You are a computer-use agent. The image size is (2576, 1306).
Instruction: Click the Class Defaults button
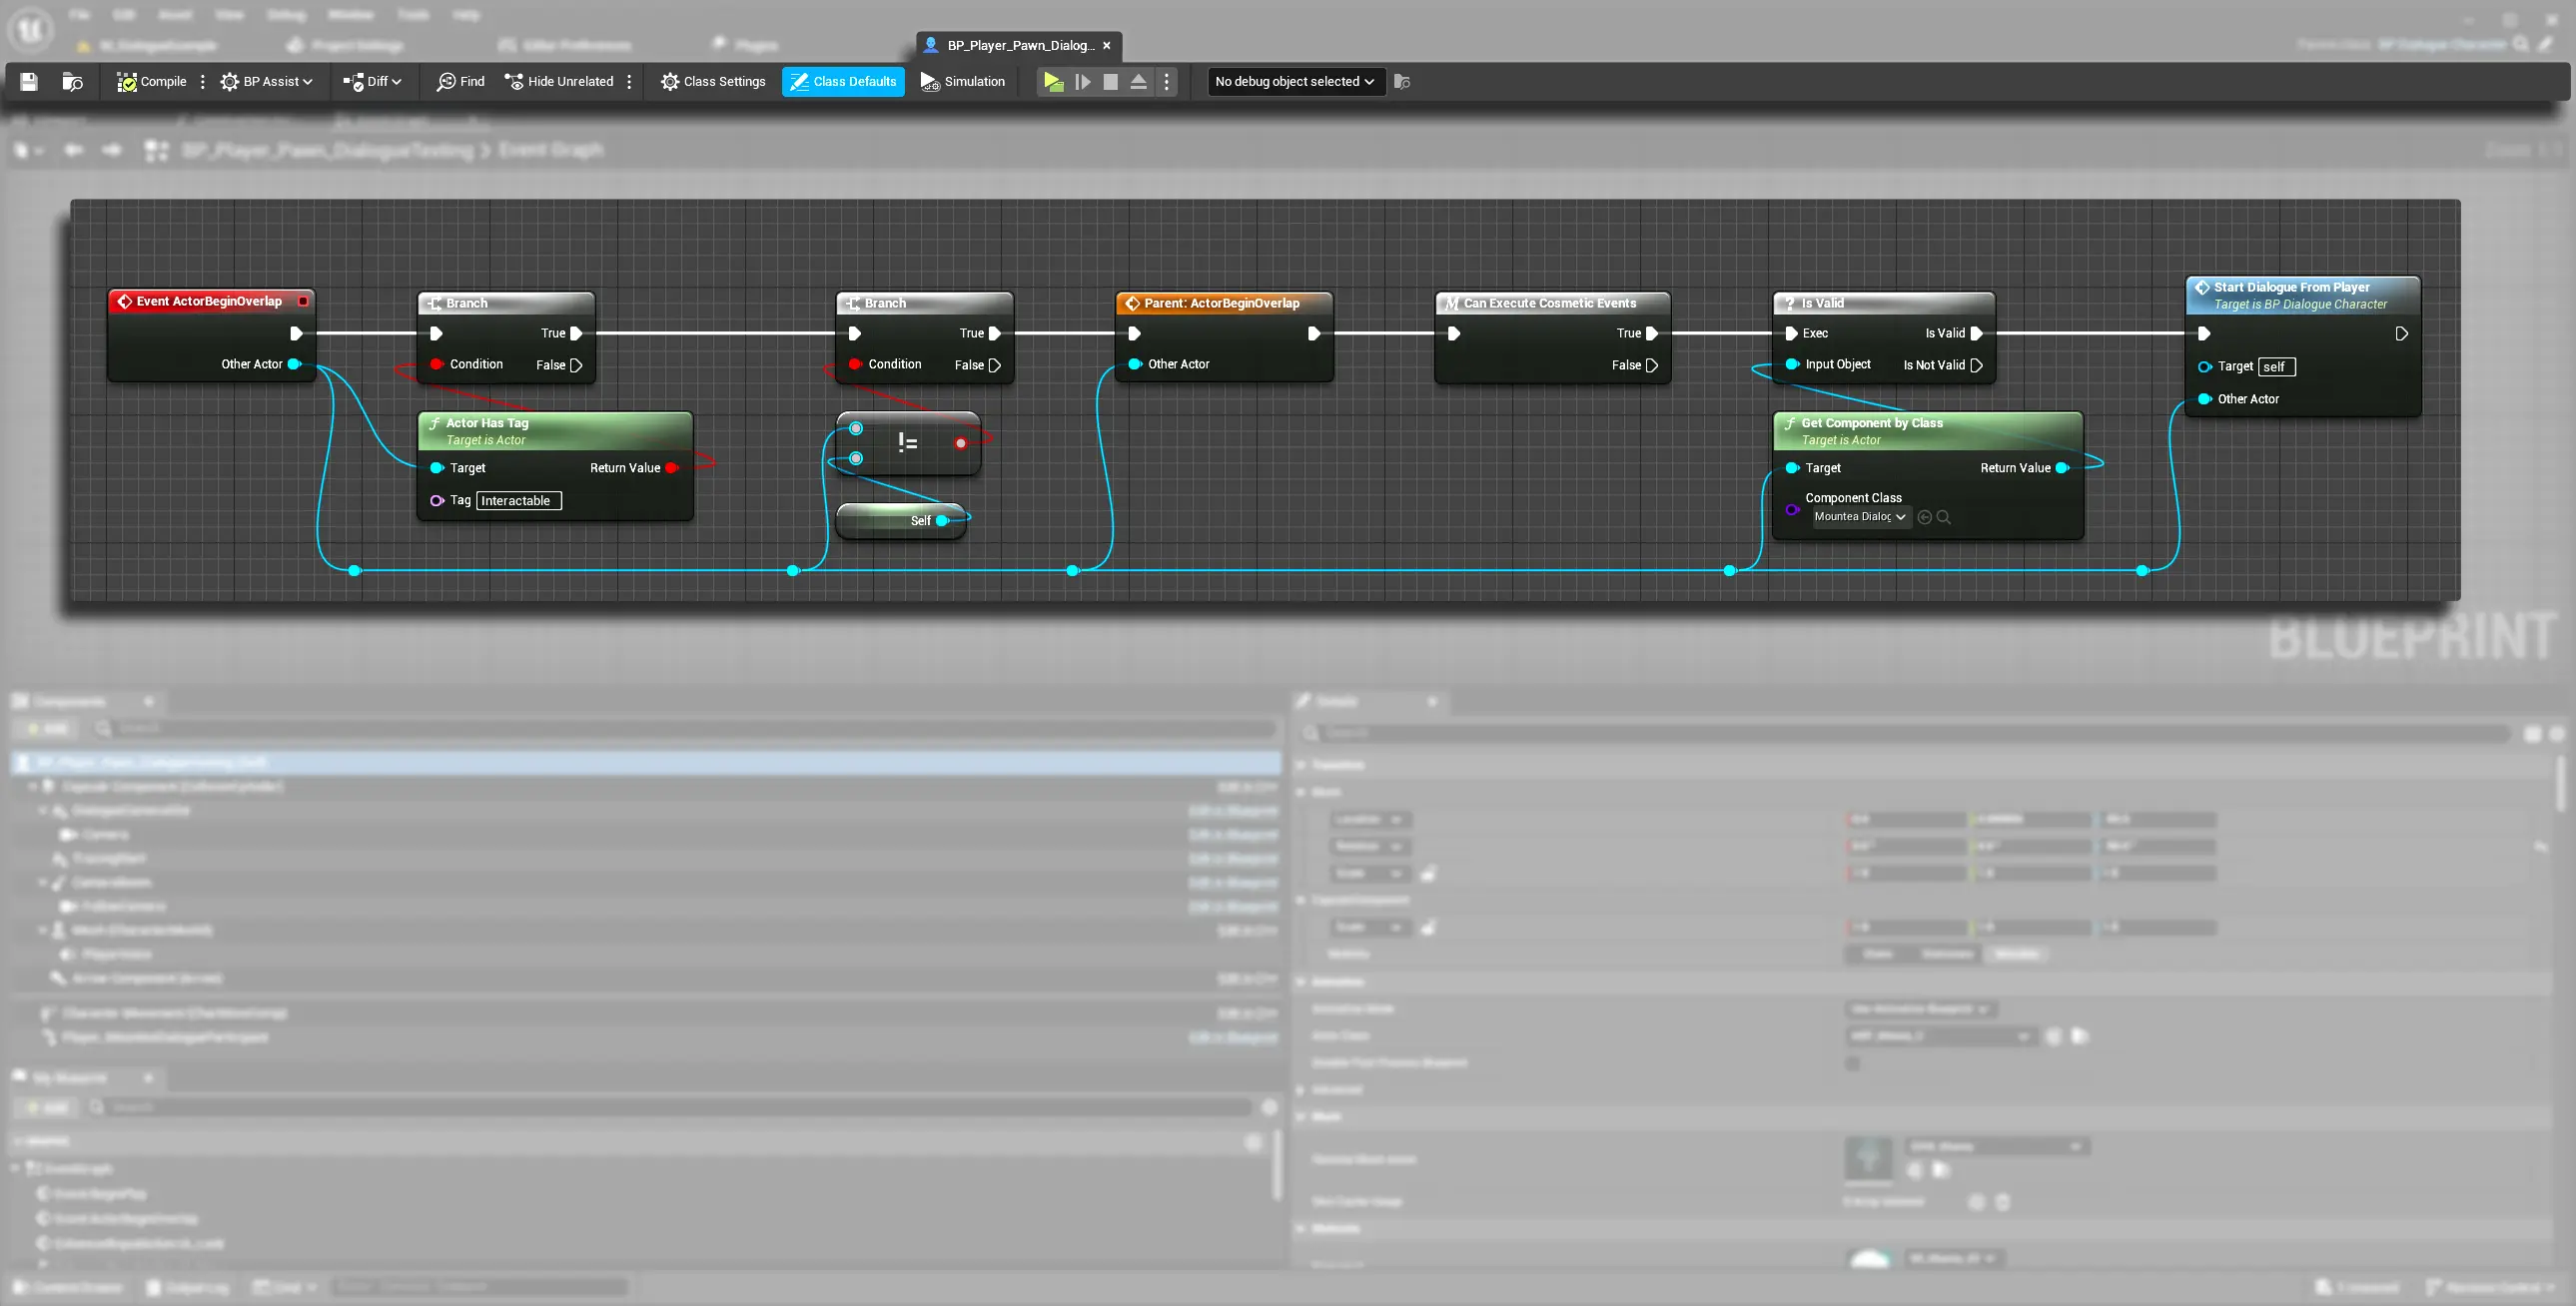(x=843, y=82)
